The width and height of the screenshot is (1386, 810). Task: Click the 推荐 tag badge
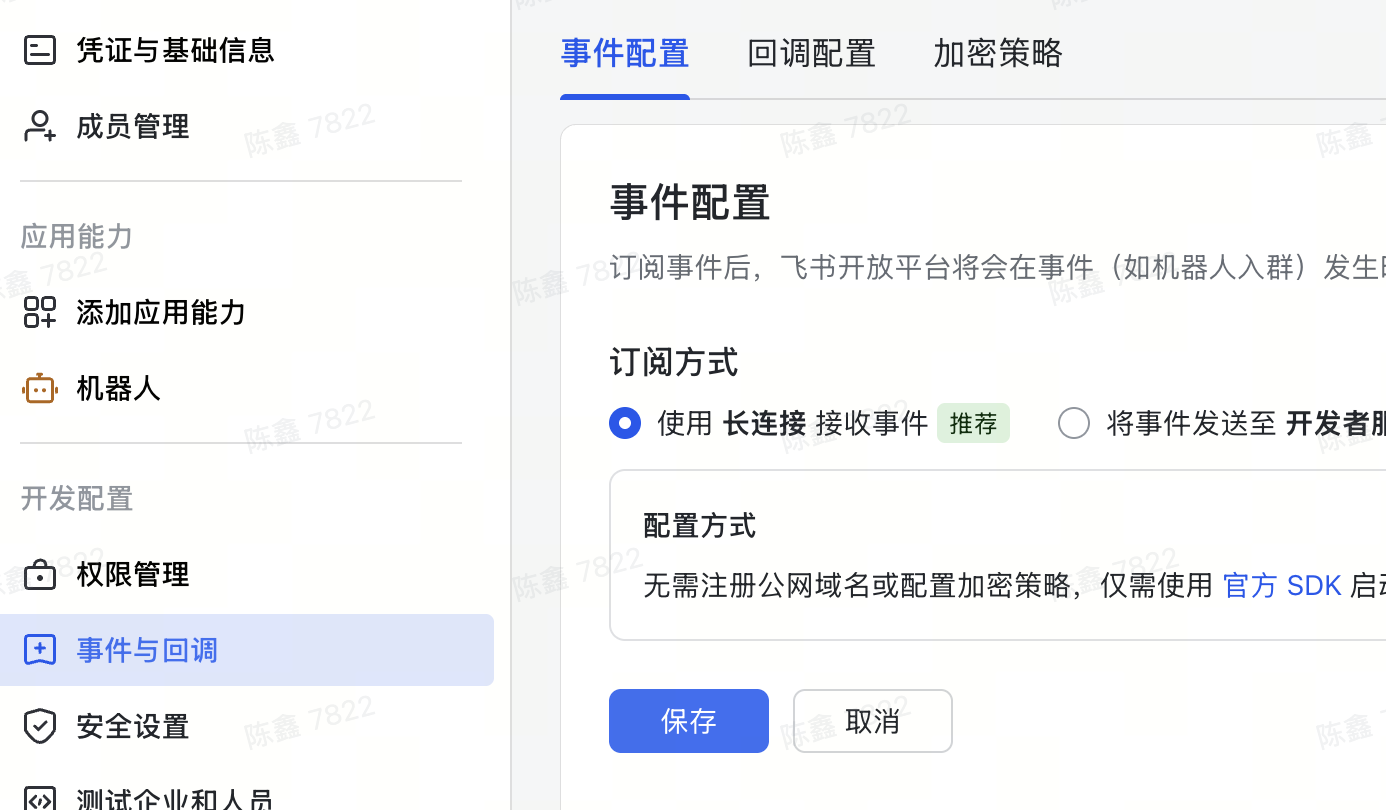click(973, 423)
